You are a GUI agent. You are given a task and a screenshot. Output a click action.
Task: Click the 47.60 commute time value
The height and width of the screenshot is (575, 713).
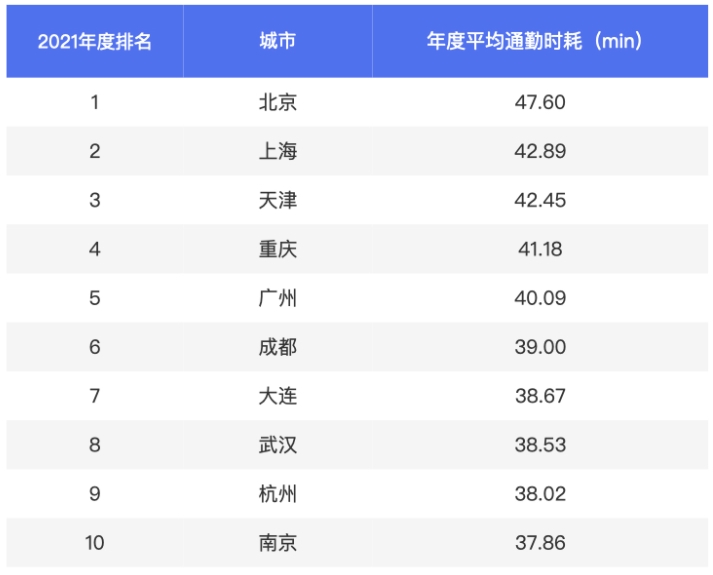540,102
